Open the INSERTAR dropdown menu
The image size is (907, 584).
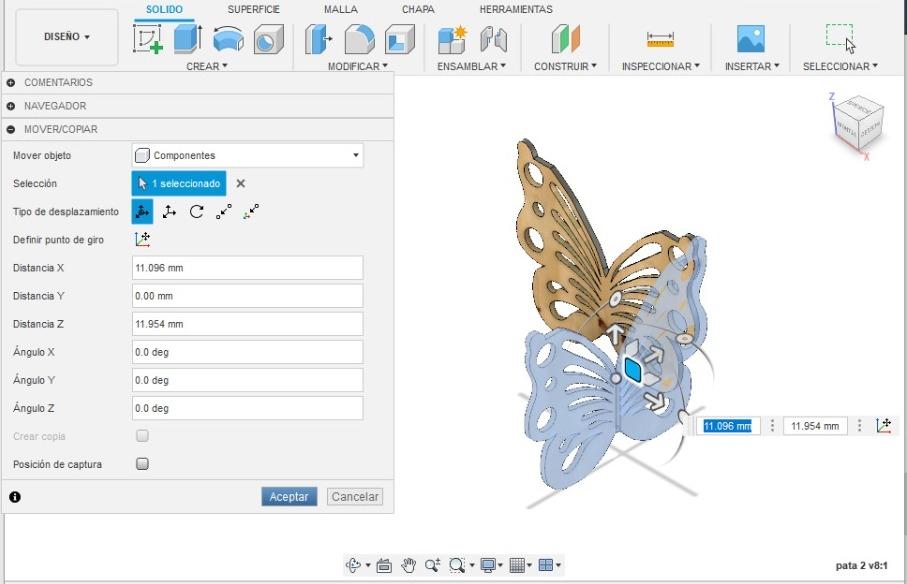tap(752, 66)
